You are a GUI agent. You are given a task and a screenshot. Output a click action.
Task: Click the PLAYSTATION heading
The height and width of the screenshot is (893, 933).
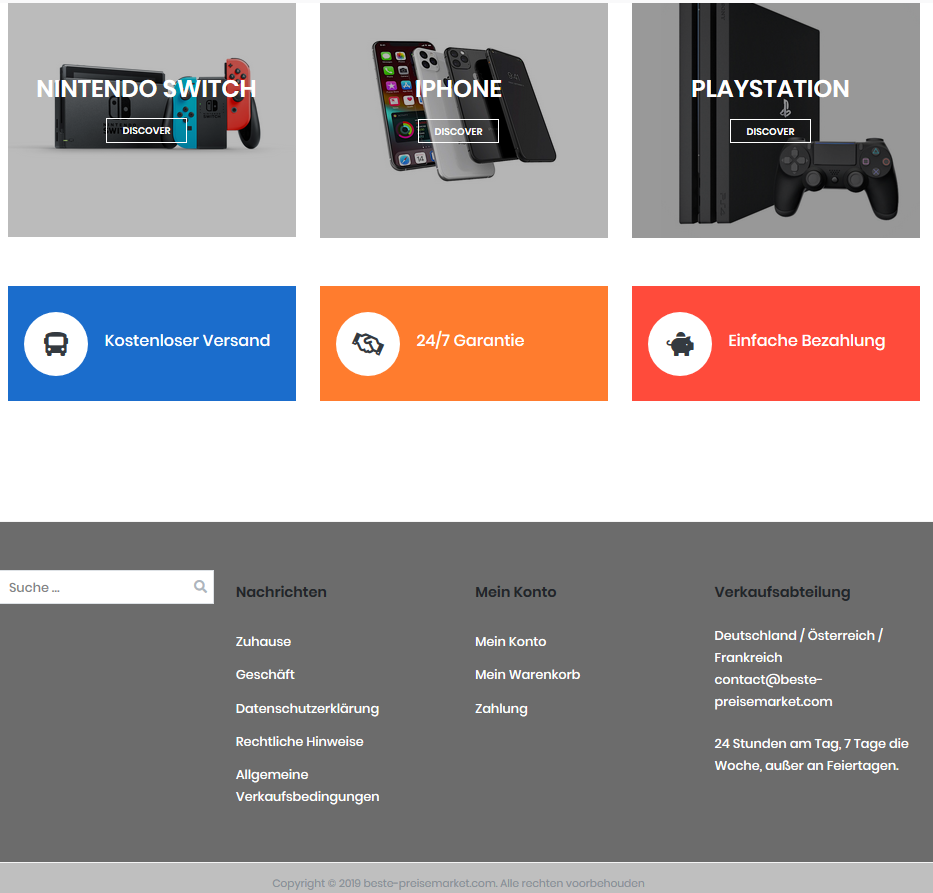coord(770,89)
